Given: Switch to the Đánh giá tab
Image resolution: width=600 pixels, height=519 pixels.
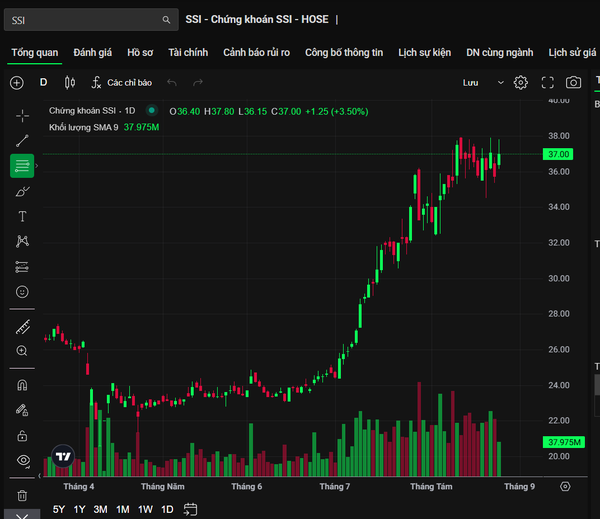Looking at the screenshot, I should coord(93,52).
